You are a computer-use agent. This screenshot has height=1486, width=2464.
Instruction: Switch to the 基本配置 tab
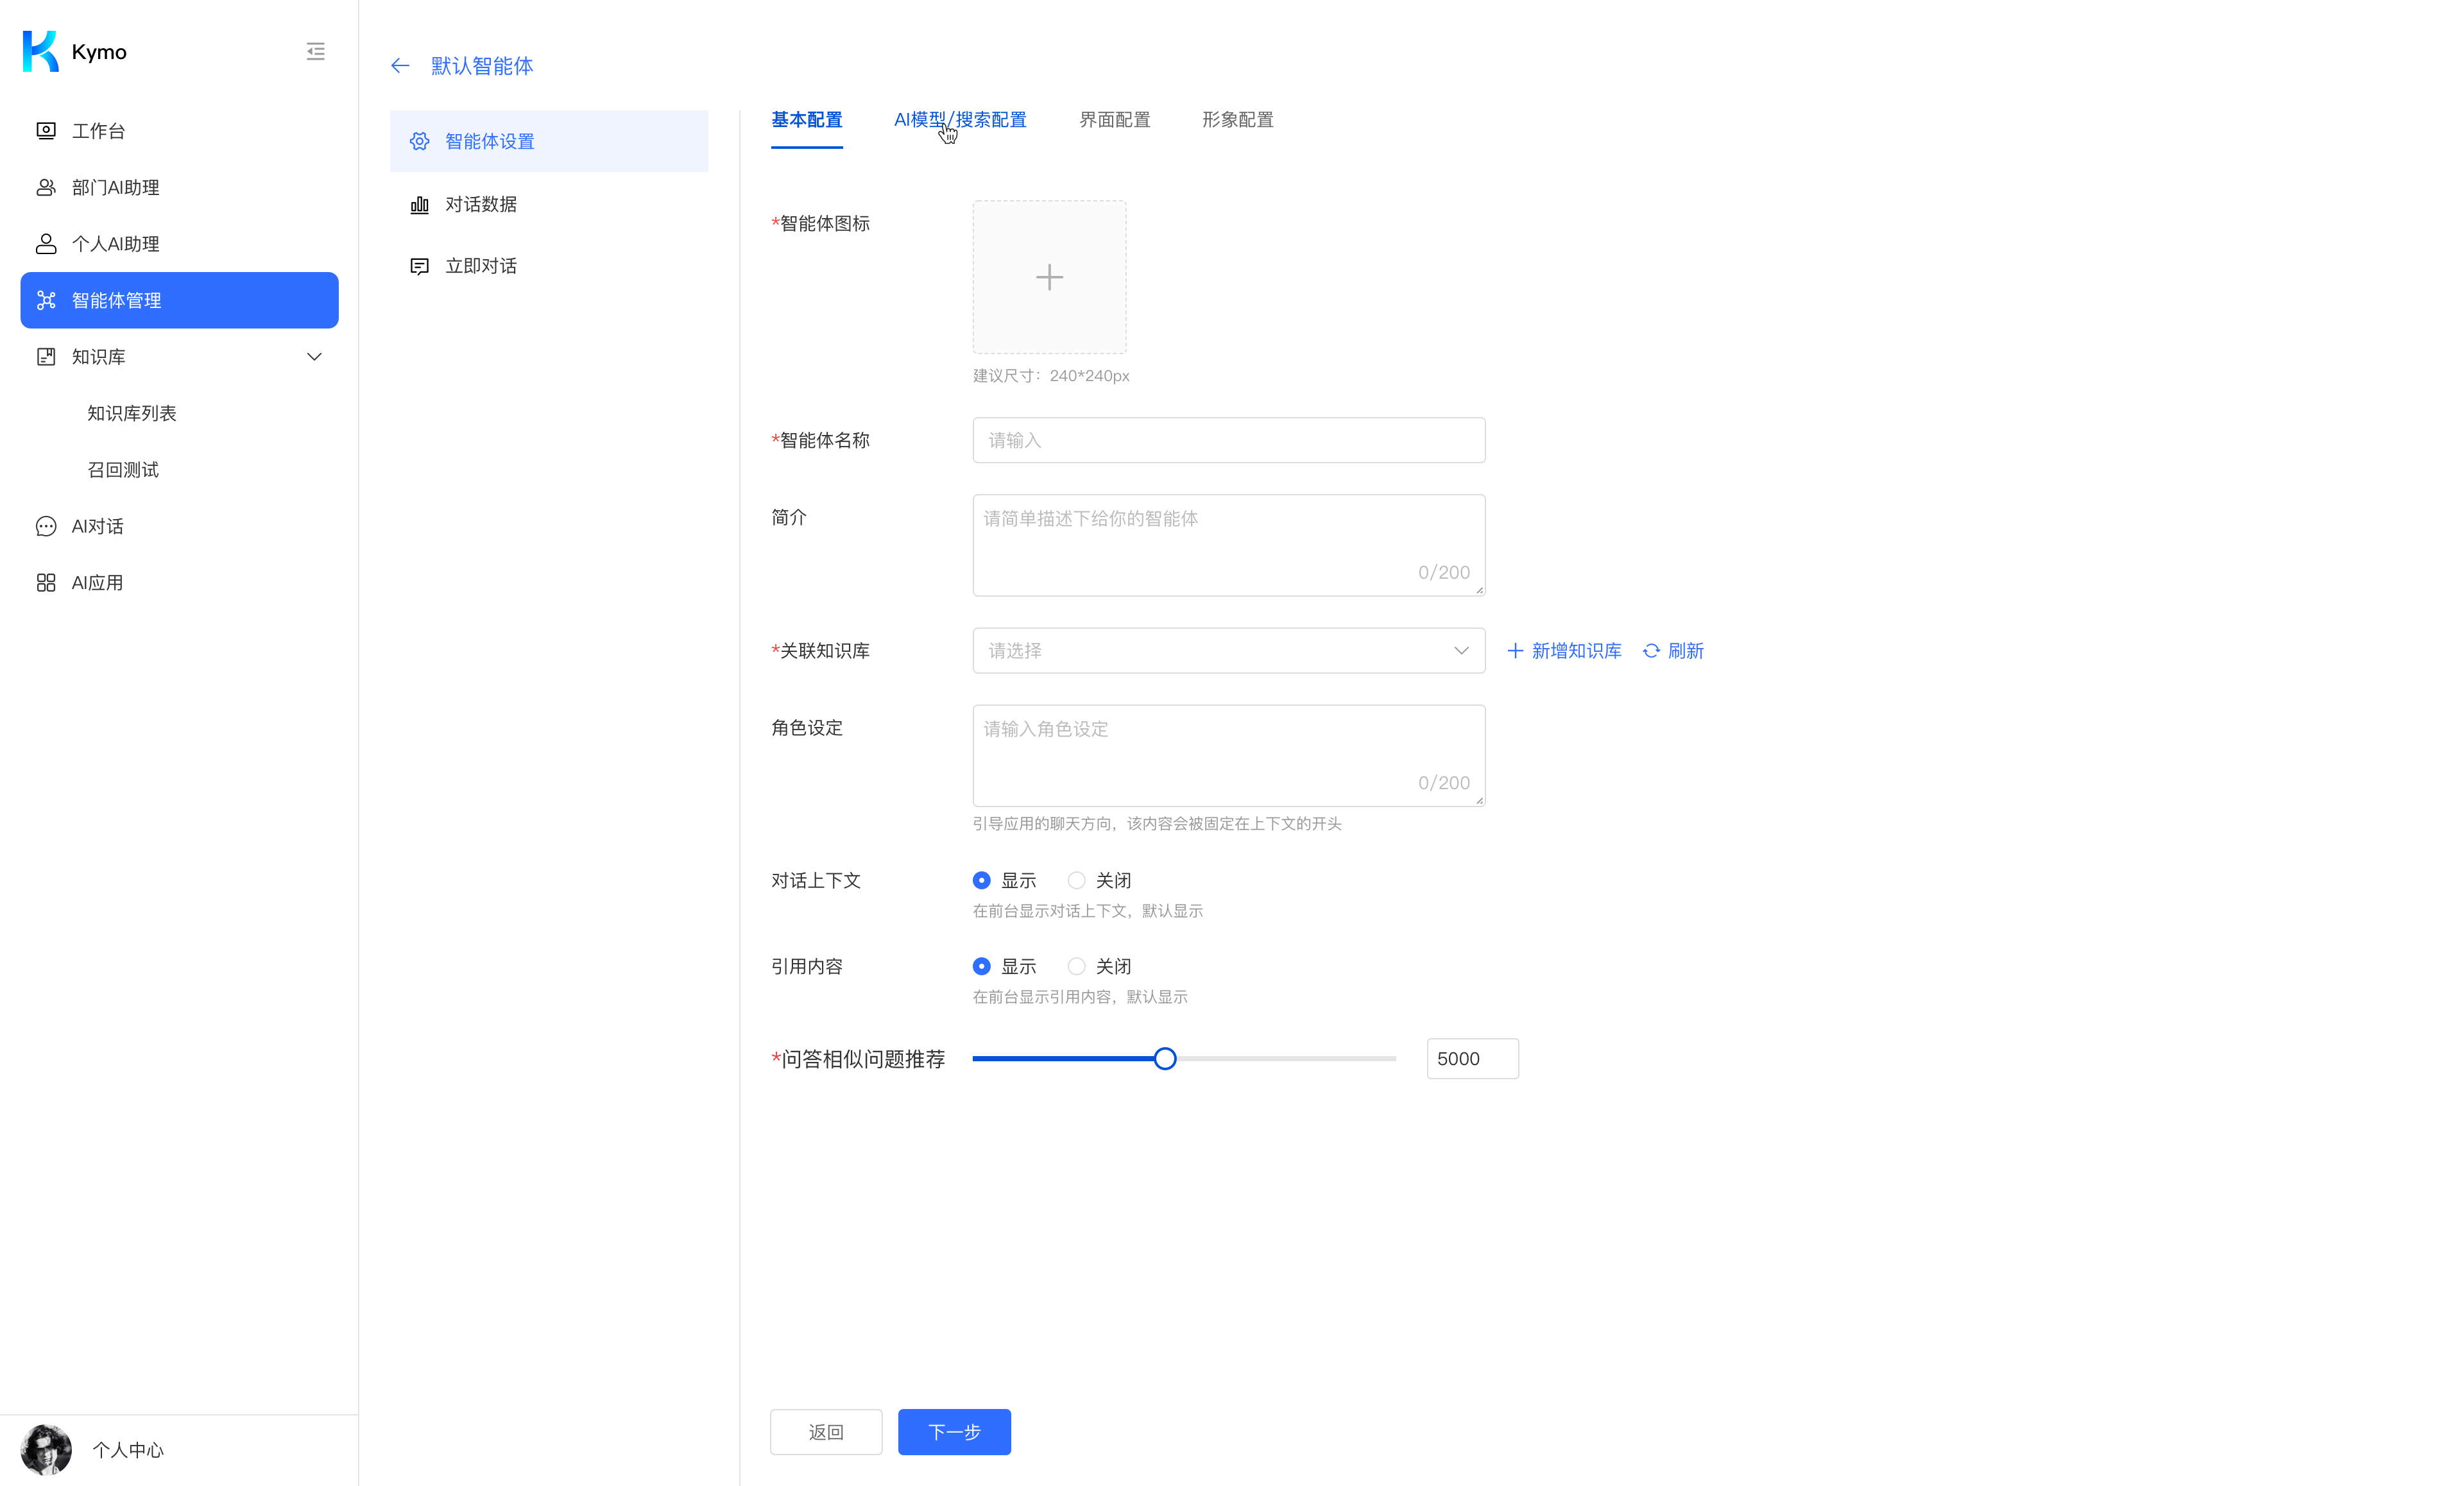[x=806, y=120]
